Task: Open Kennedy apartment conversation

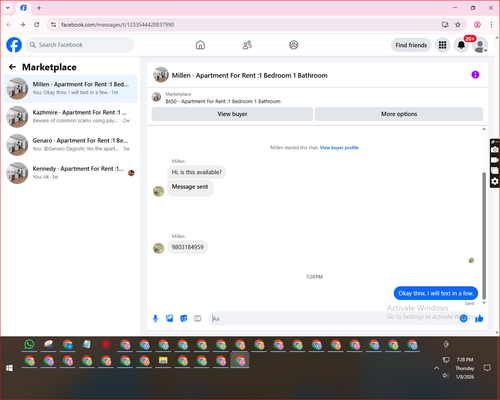Action: tap(70, 173)
